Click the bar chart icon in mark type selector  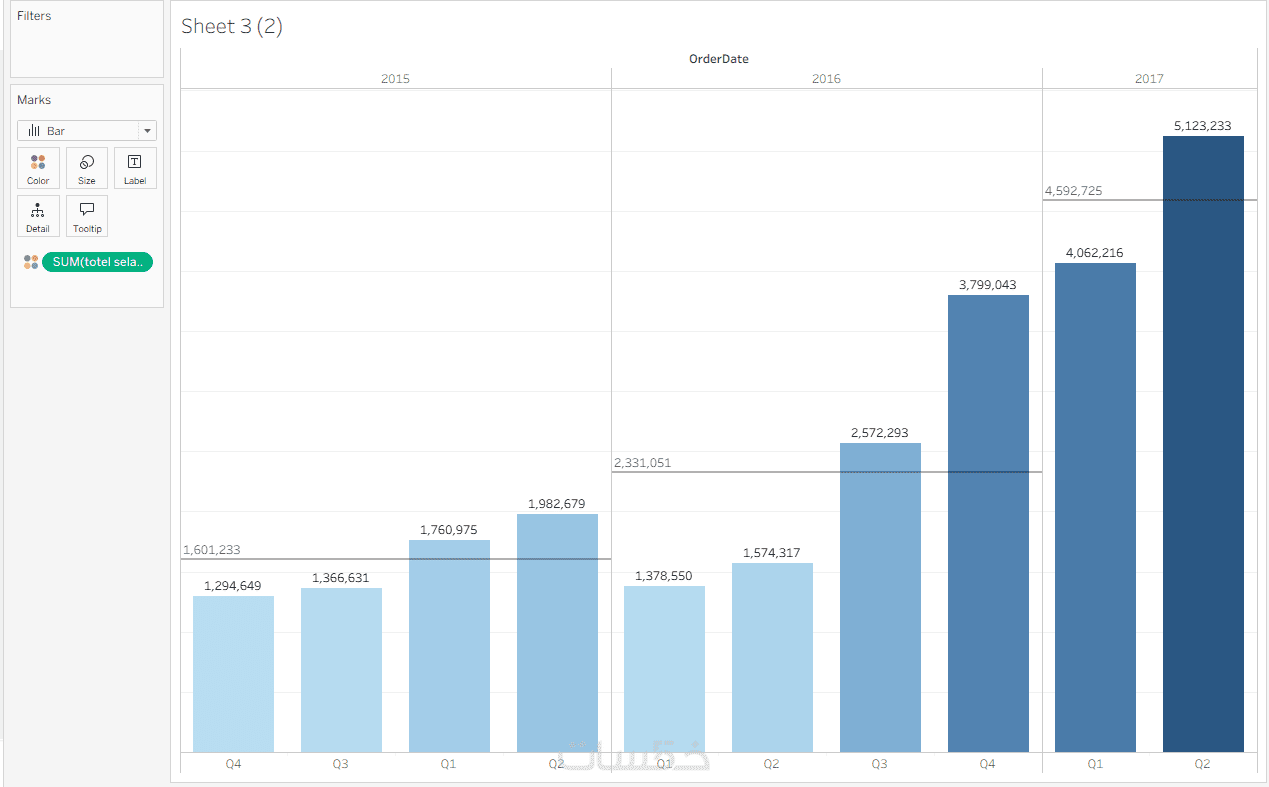pos(33,131)
